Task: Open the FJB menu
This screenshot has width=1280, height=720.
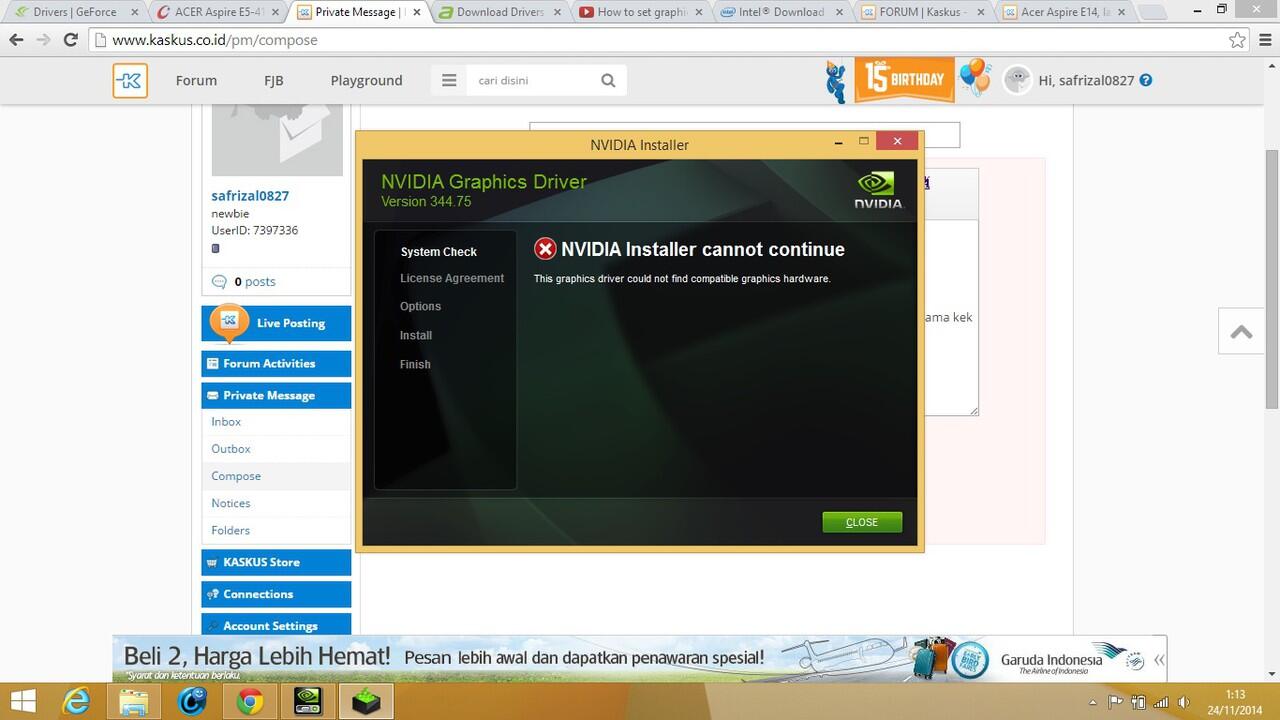Action: point(273,81)
